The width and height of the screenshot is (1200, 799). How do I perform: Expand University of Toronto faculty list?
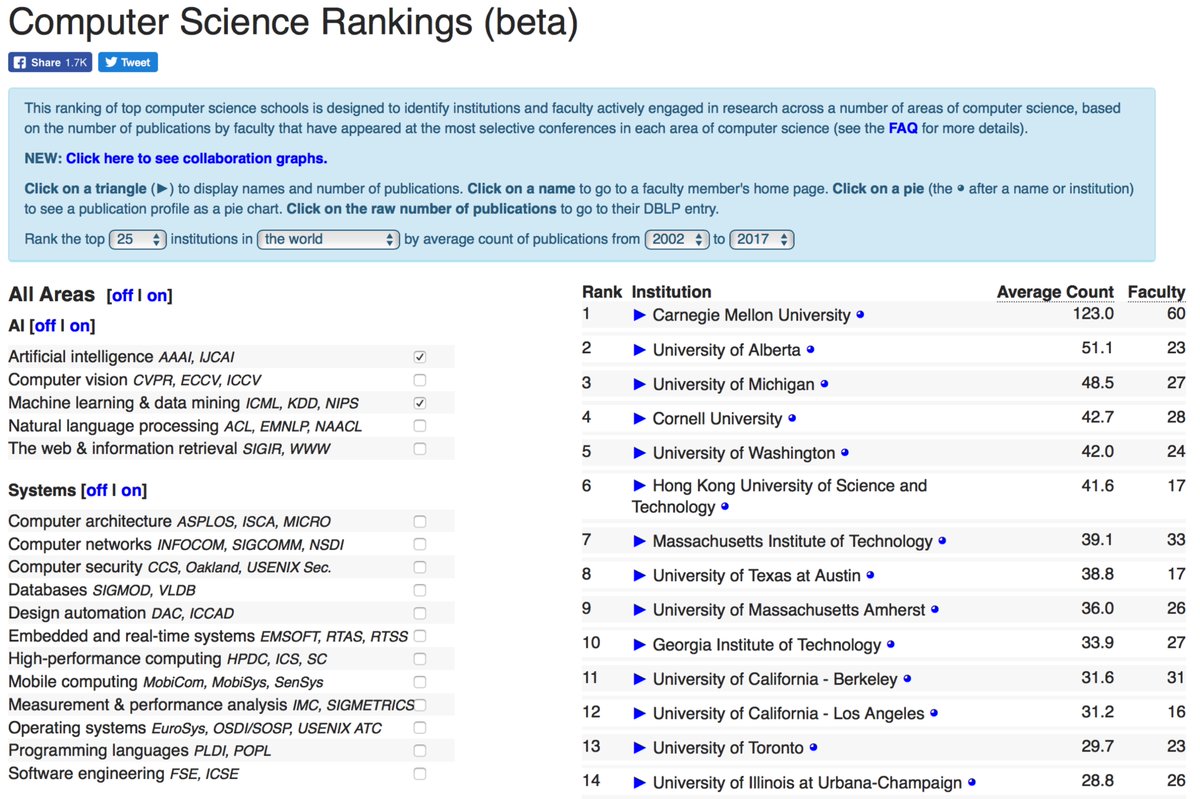coord(640,748)
